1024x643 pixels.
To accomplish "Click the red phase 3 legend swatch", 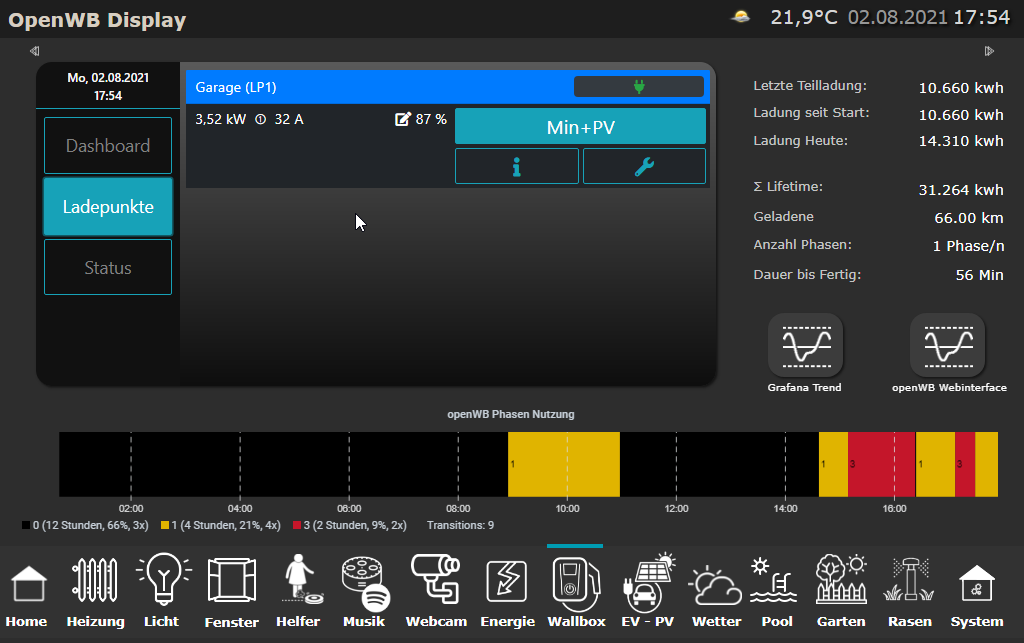I will pyautogui.click(x=296, y=525).
